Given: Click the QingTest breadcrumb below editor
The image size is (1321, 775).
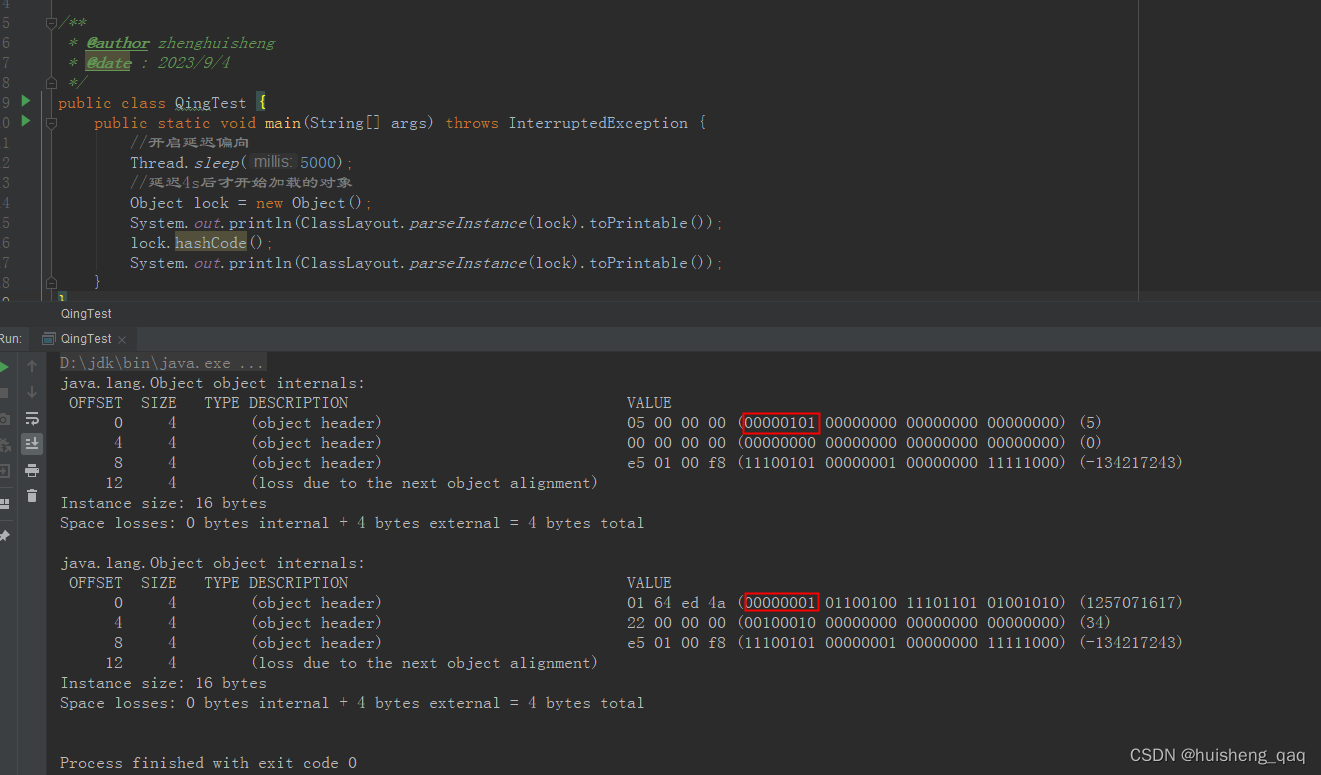Looking at the screenshot, I should (86, 314).
